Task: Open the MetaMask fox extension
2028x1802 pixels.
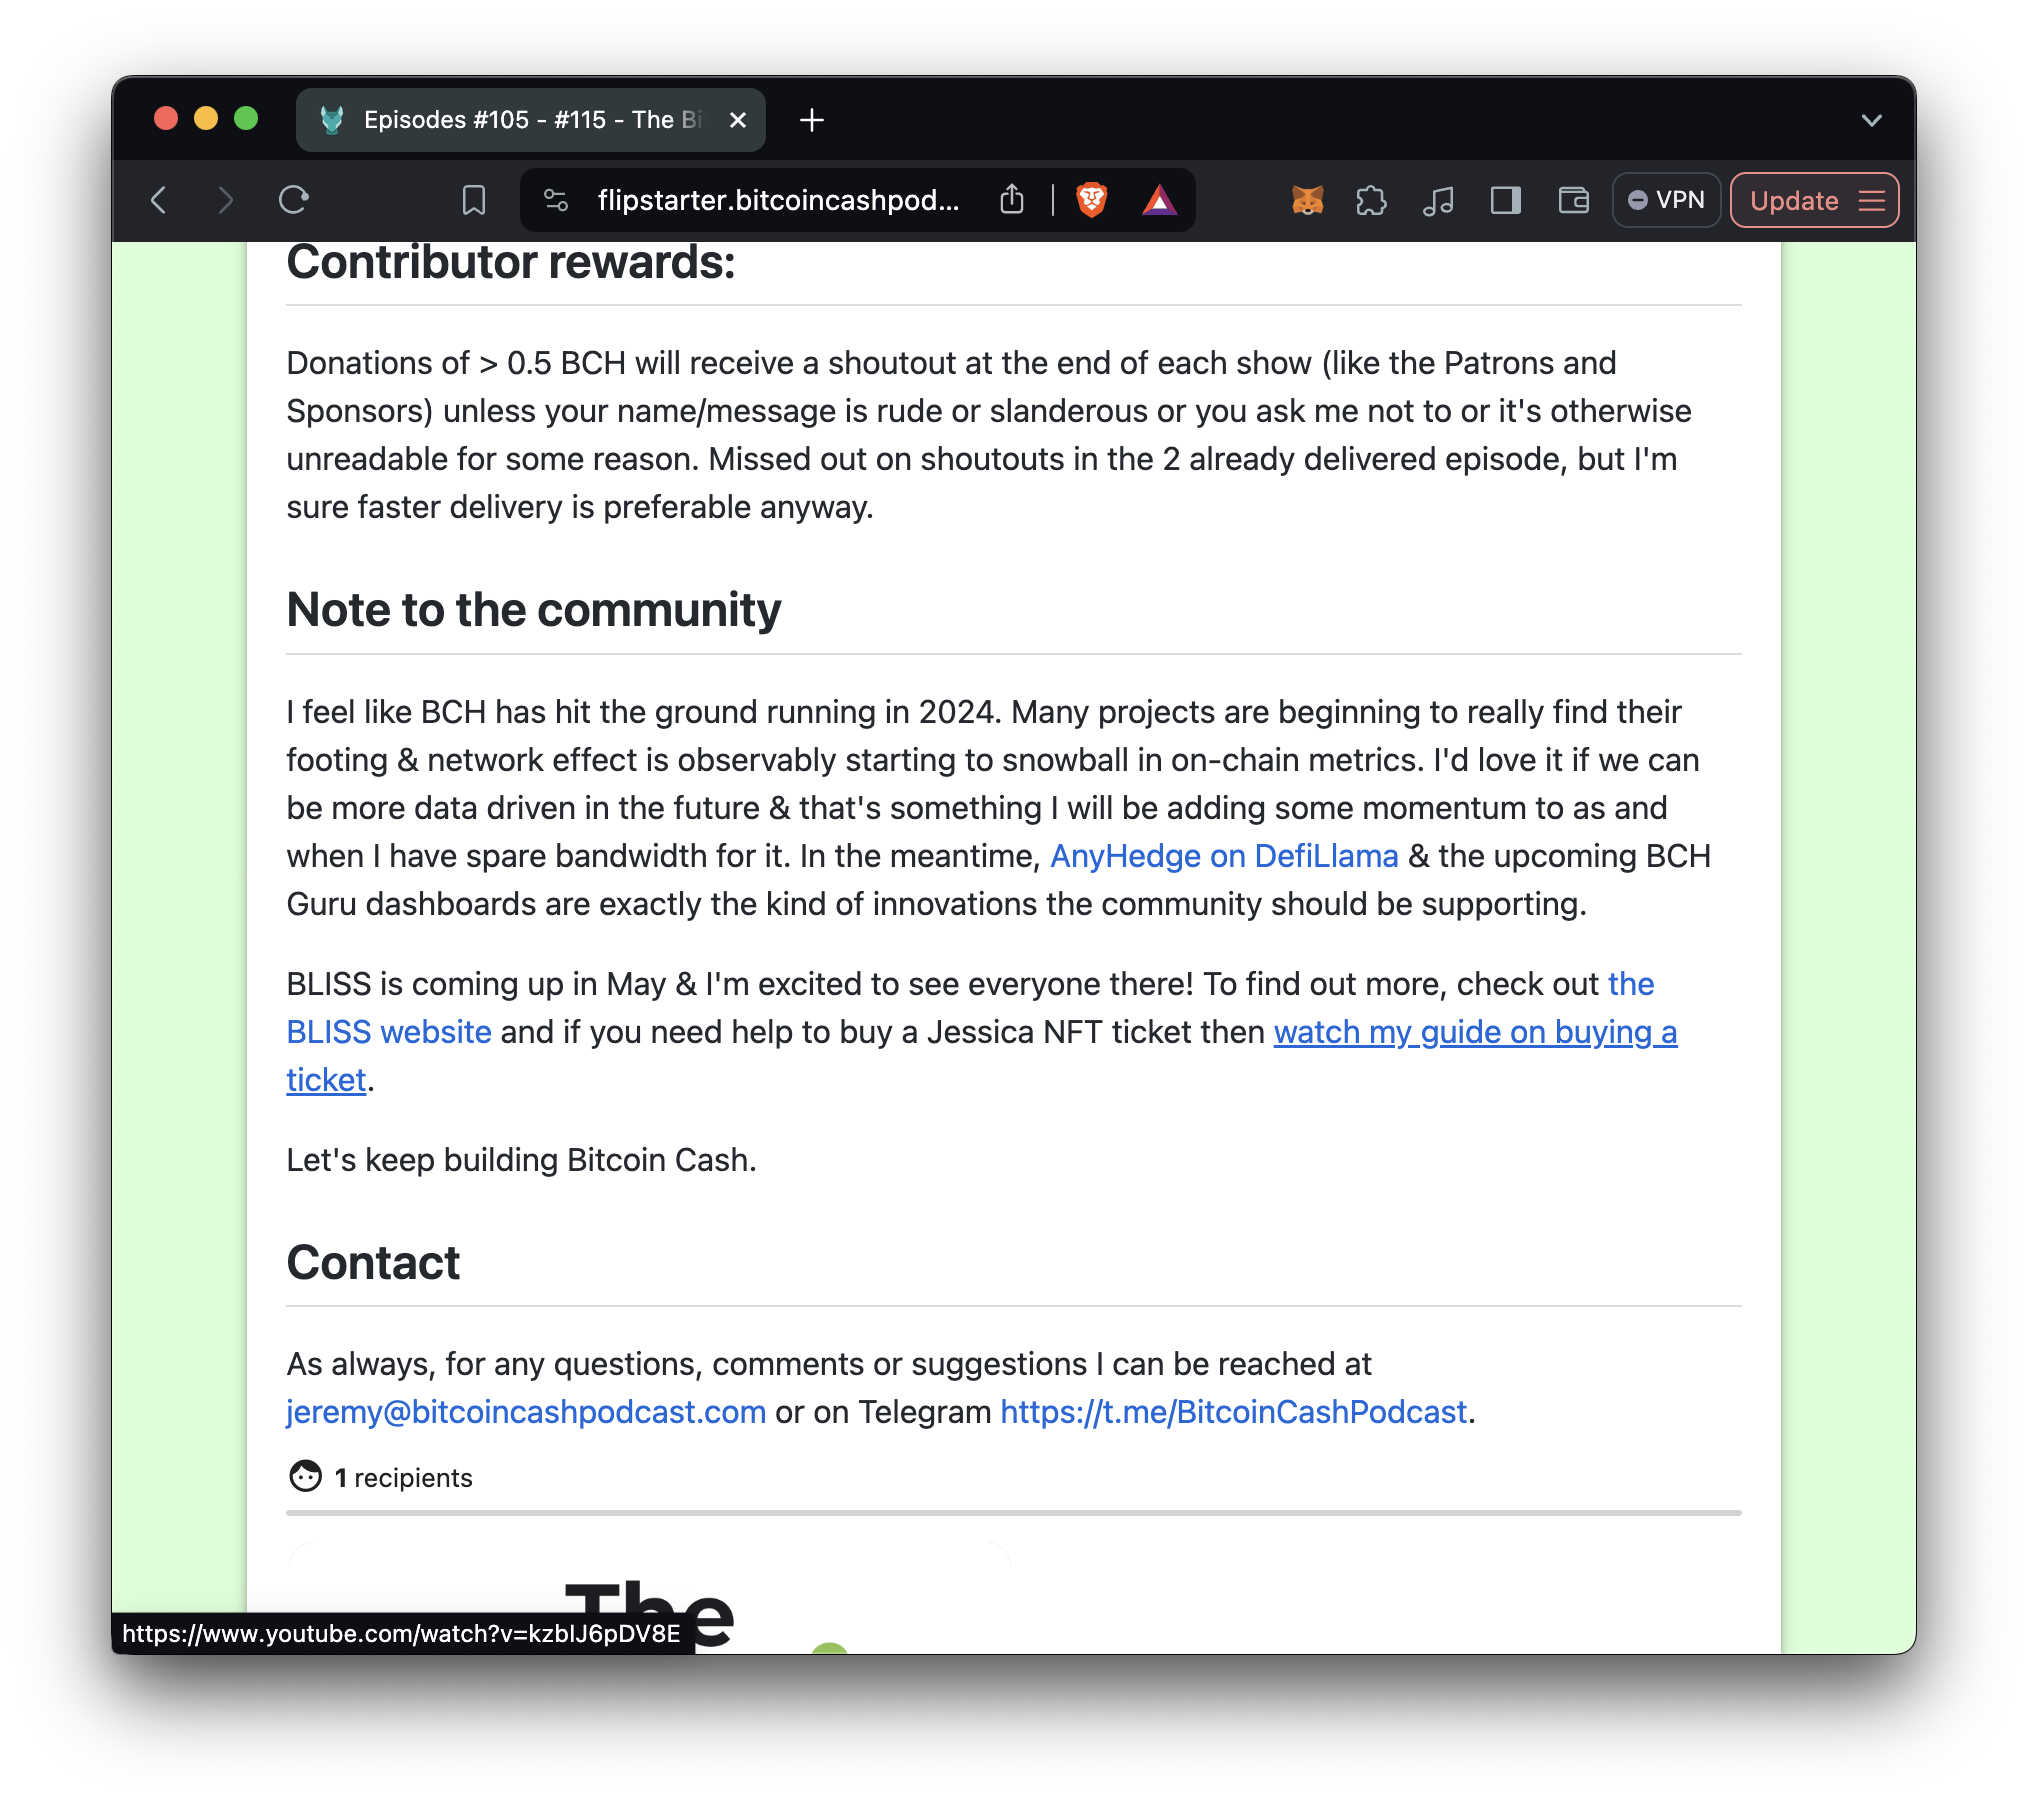Action: pos(1307,200)
